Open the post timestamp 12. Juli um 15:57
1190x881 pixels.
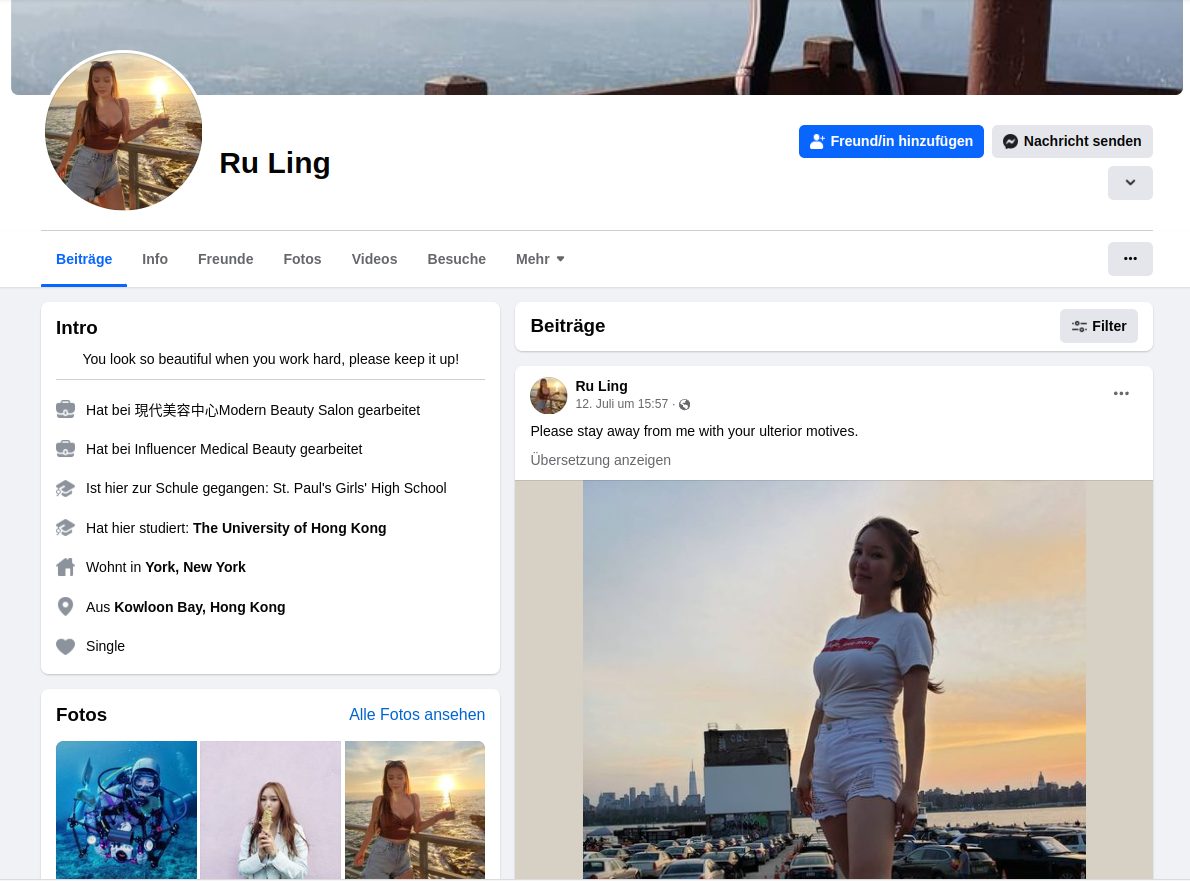click(622, 404)
